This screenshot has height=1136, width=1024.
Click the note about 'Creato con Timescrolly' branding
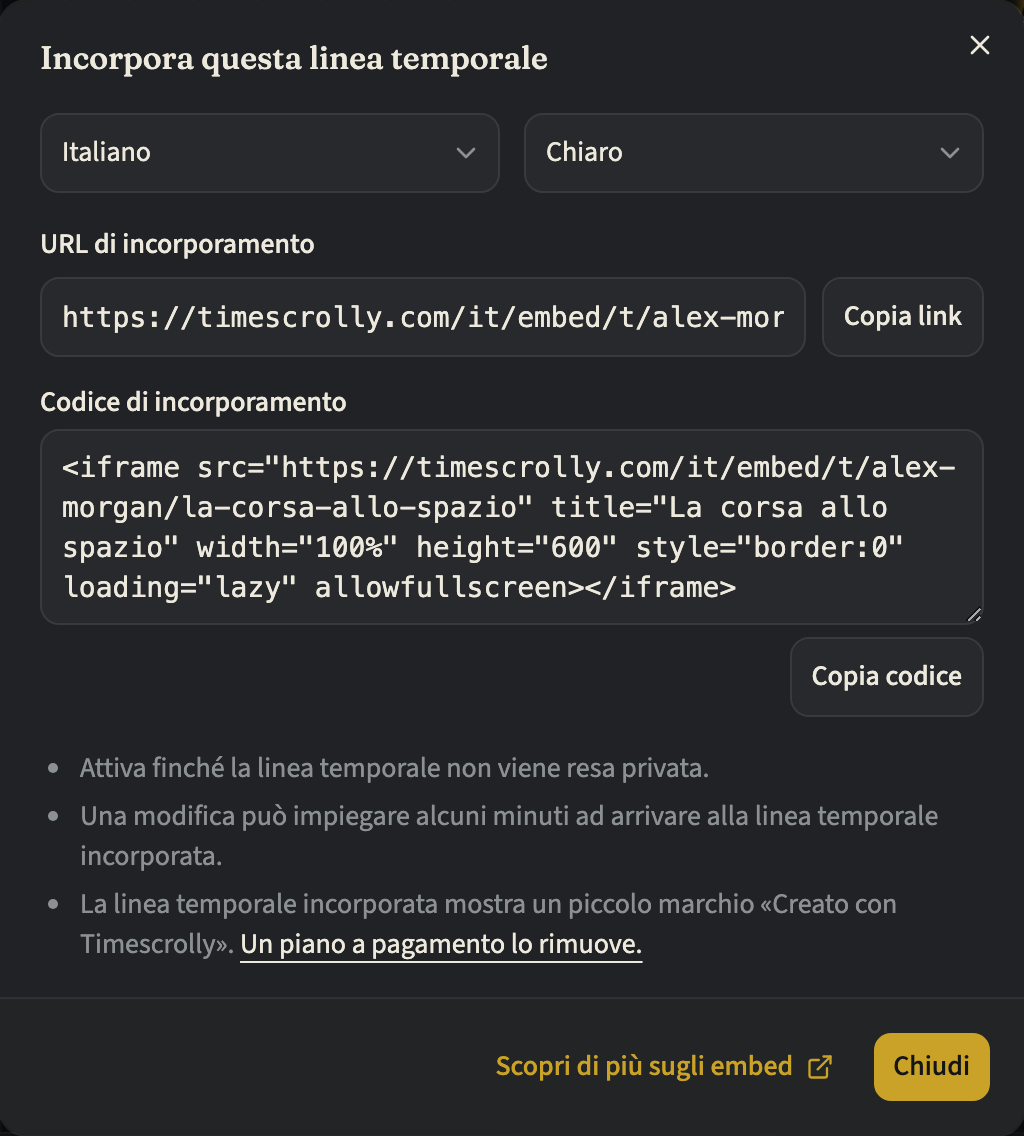tap(488, 924)
